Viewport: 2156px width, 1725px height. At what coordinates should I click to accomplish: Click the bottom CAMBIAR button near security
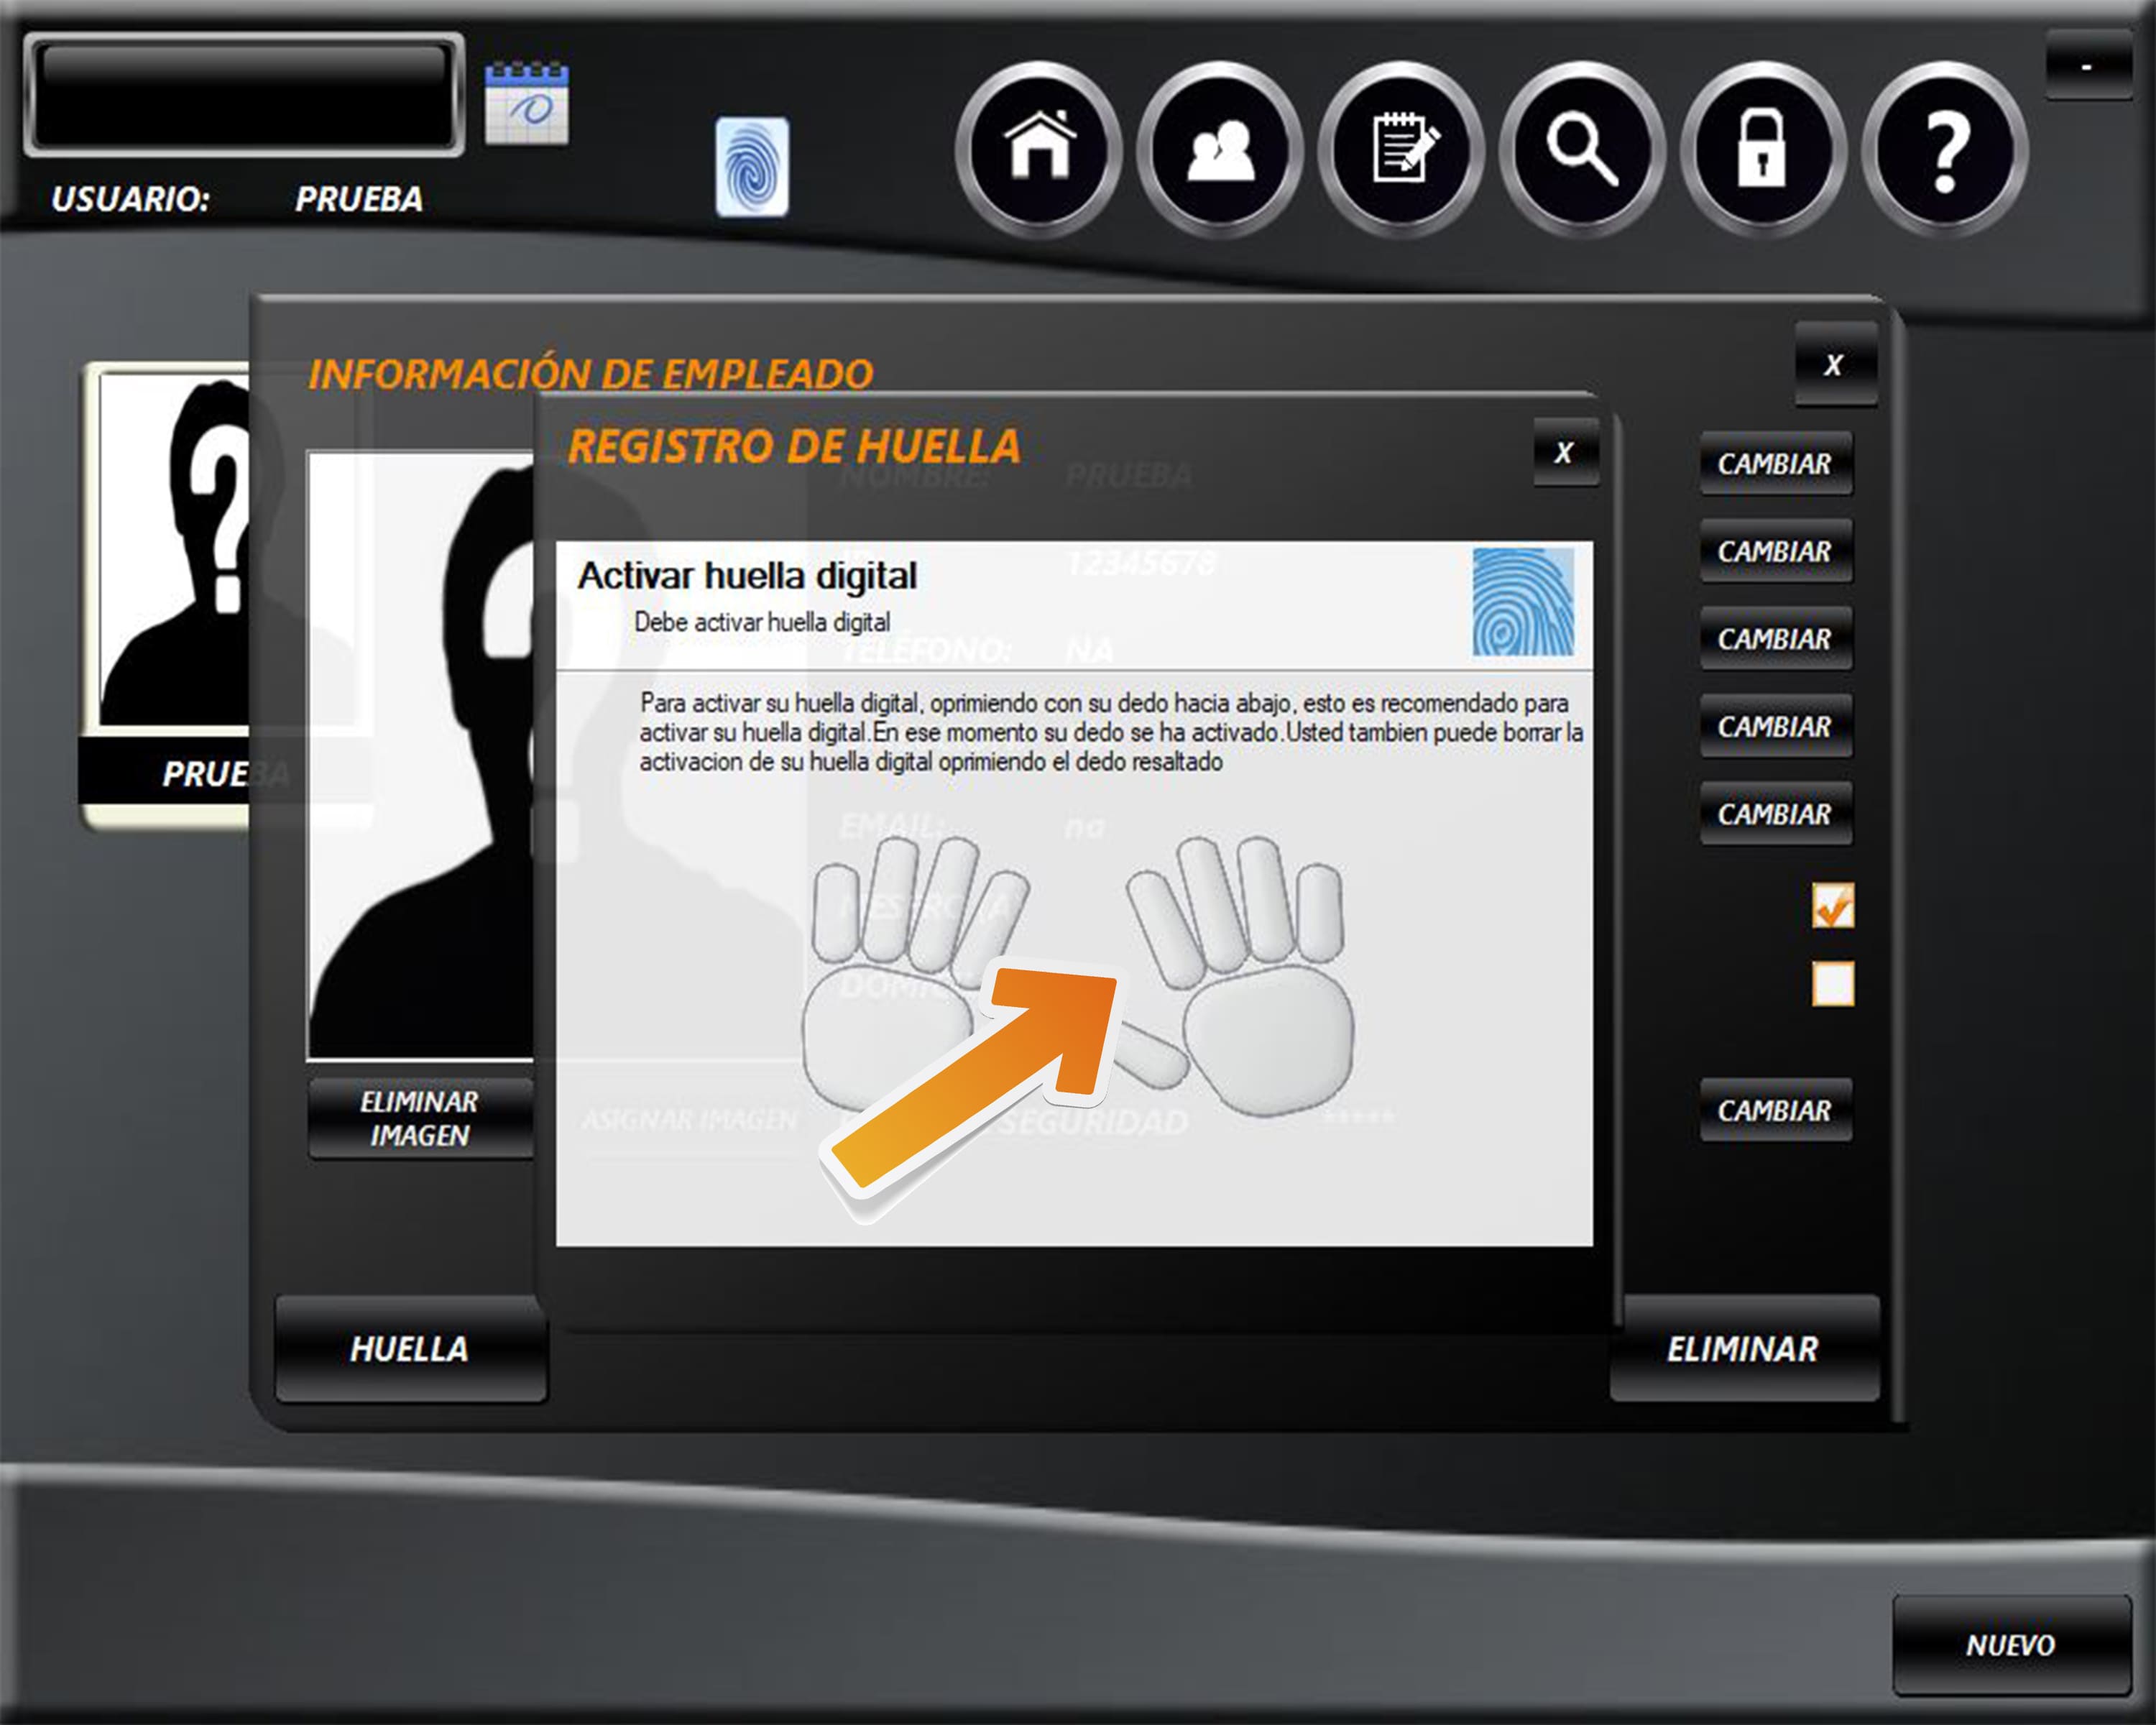(1775, 1110)
